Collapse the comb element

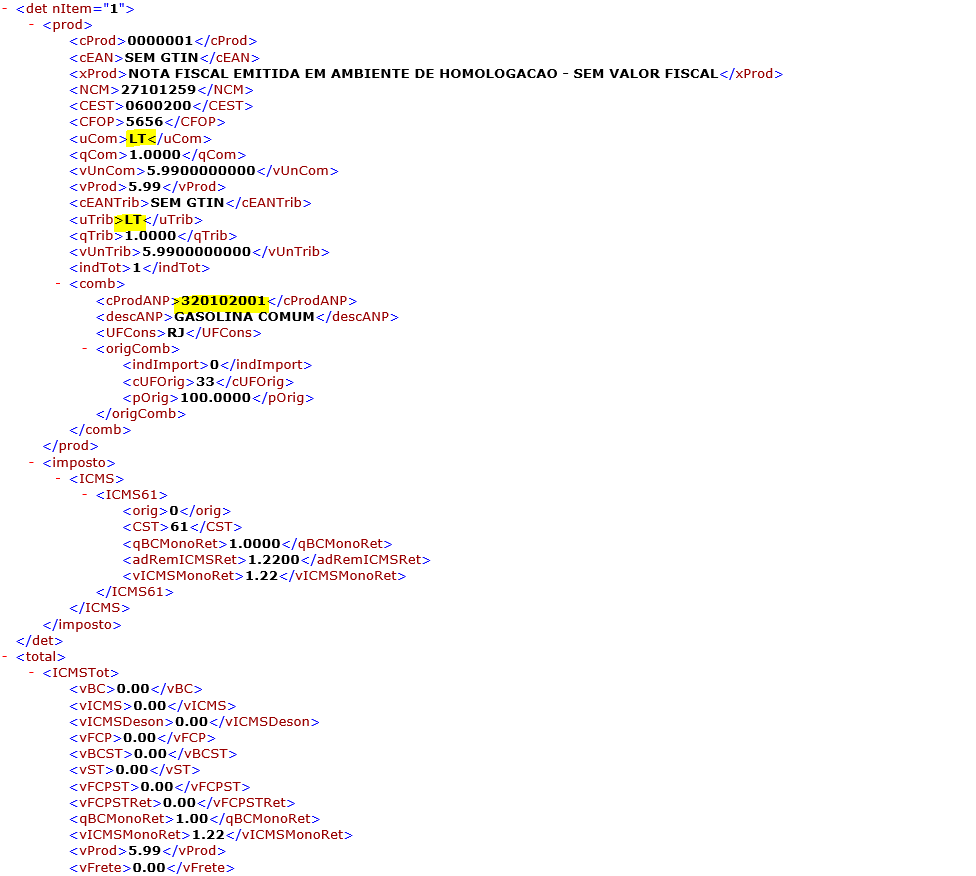click(59, 284)
